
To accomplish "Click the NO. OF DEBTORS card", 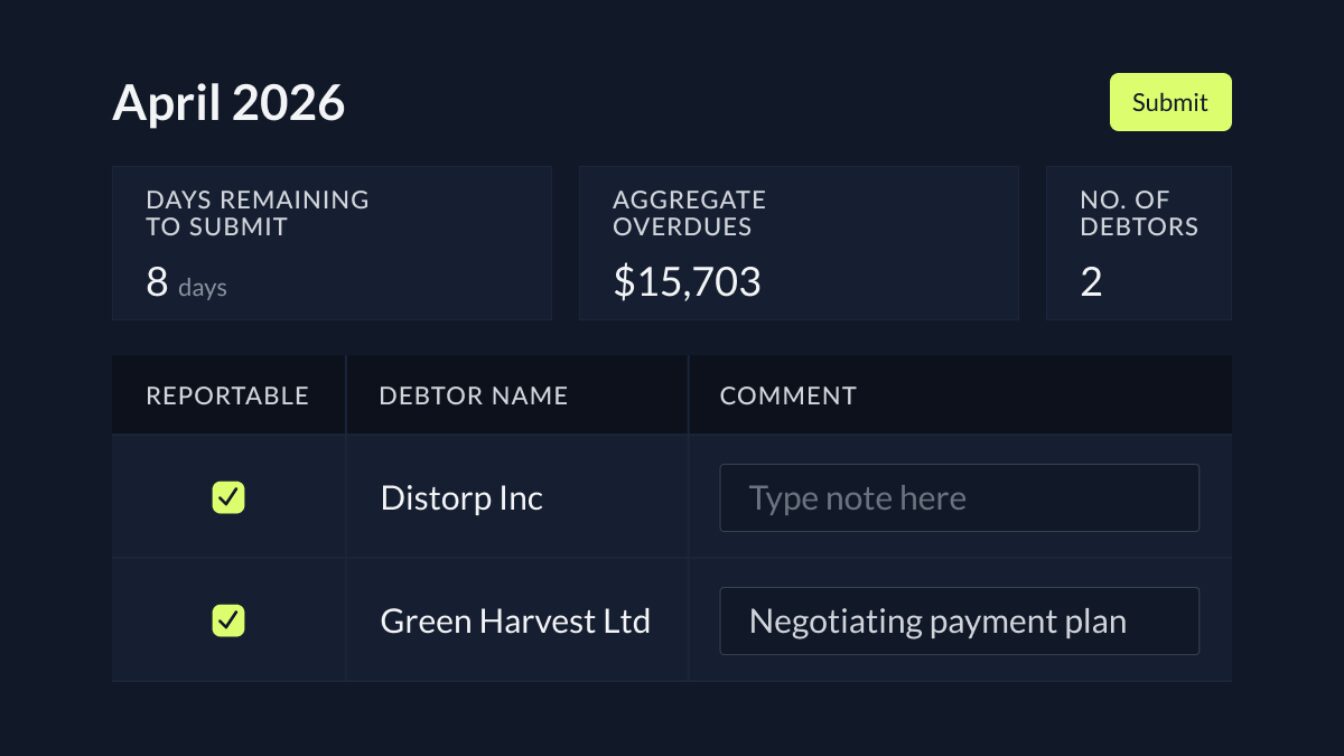I will click(x=1138, y=243).
